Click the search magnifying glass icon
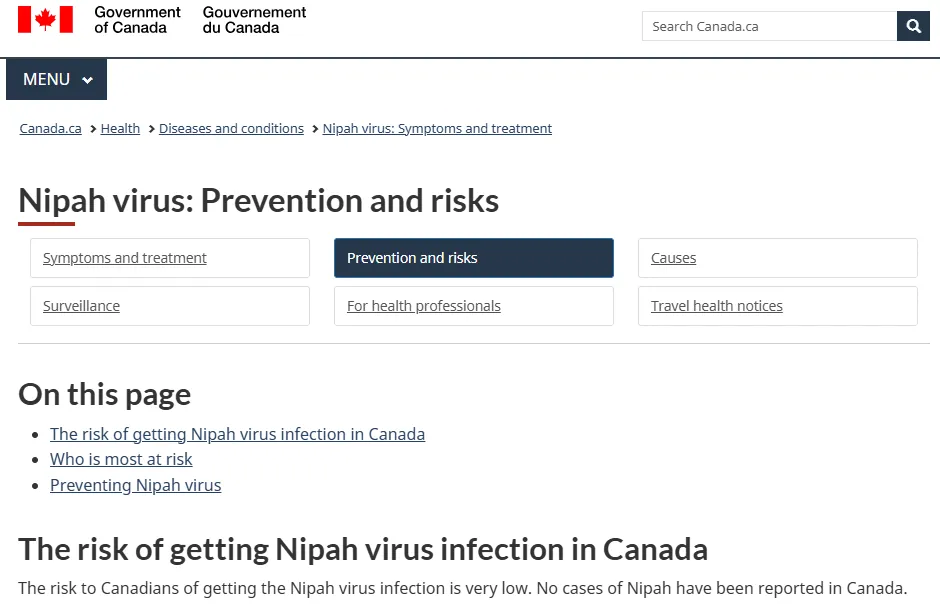Viewport: 940px width, 613px height. click(x=913, y=27)
